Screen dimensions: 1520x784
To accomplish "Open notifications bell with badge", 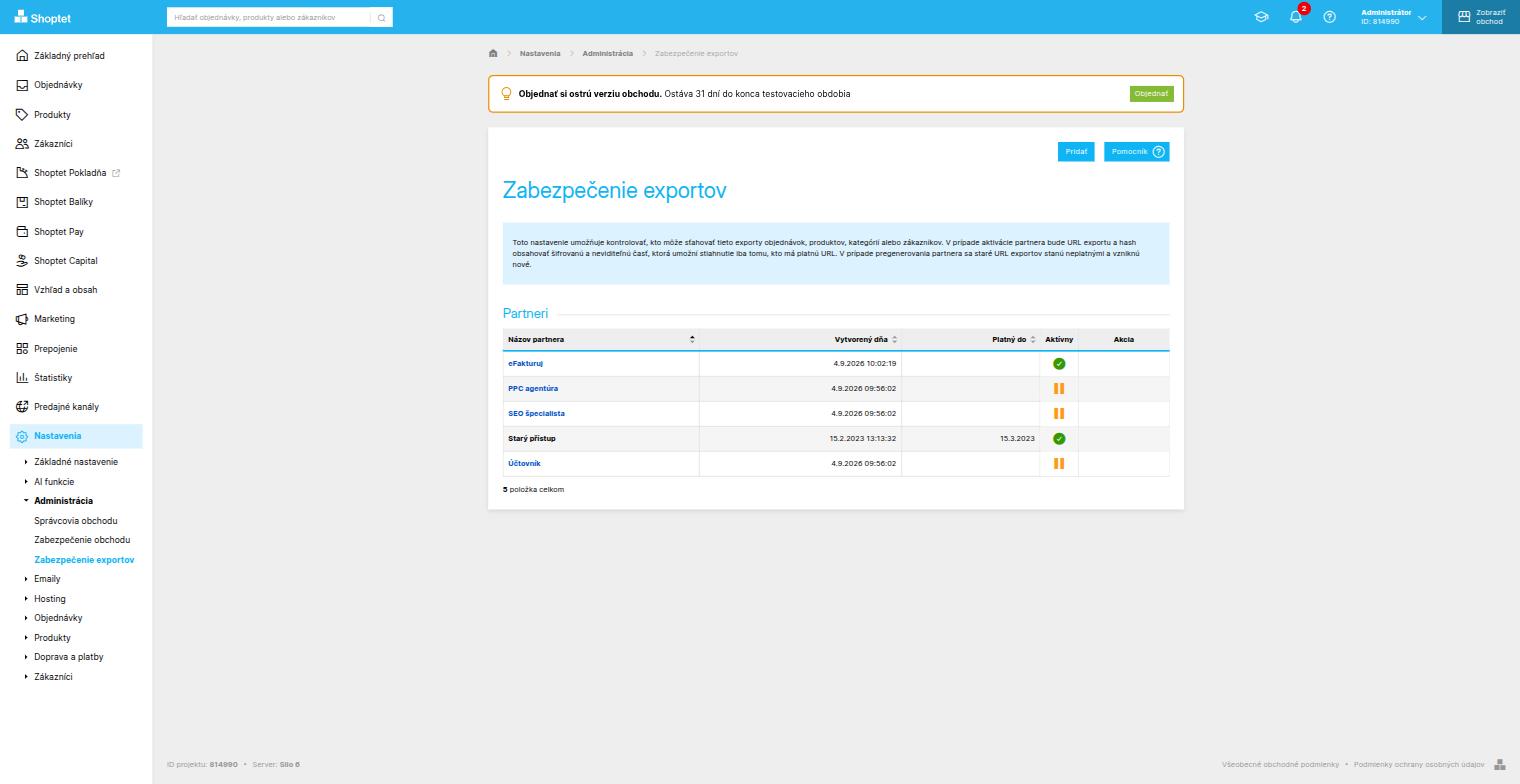I will tap(1296, 17).
